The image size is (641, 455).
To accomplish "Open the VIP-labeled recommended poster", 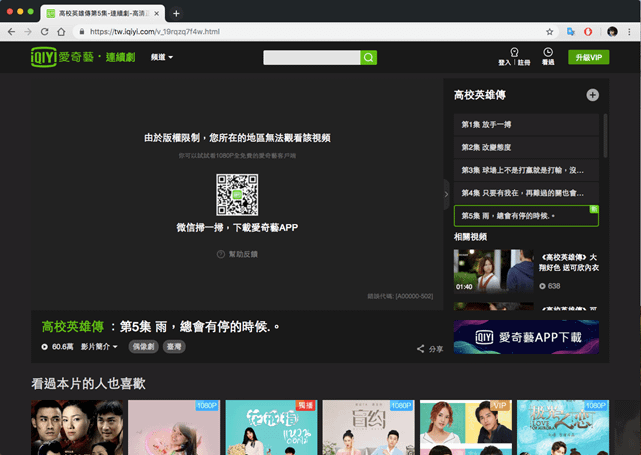I will coord(465,427).
